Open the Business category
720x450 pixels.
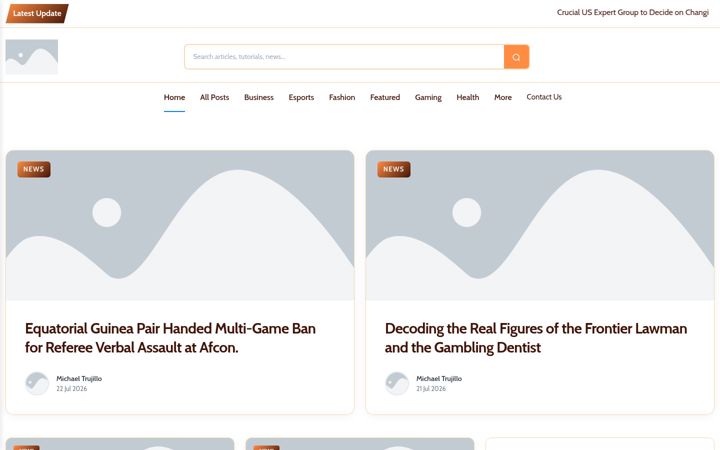coord(259,97)
